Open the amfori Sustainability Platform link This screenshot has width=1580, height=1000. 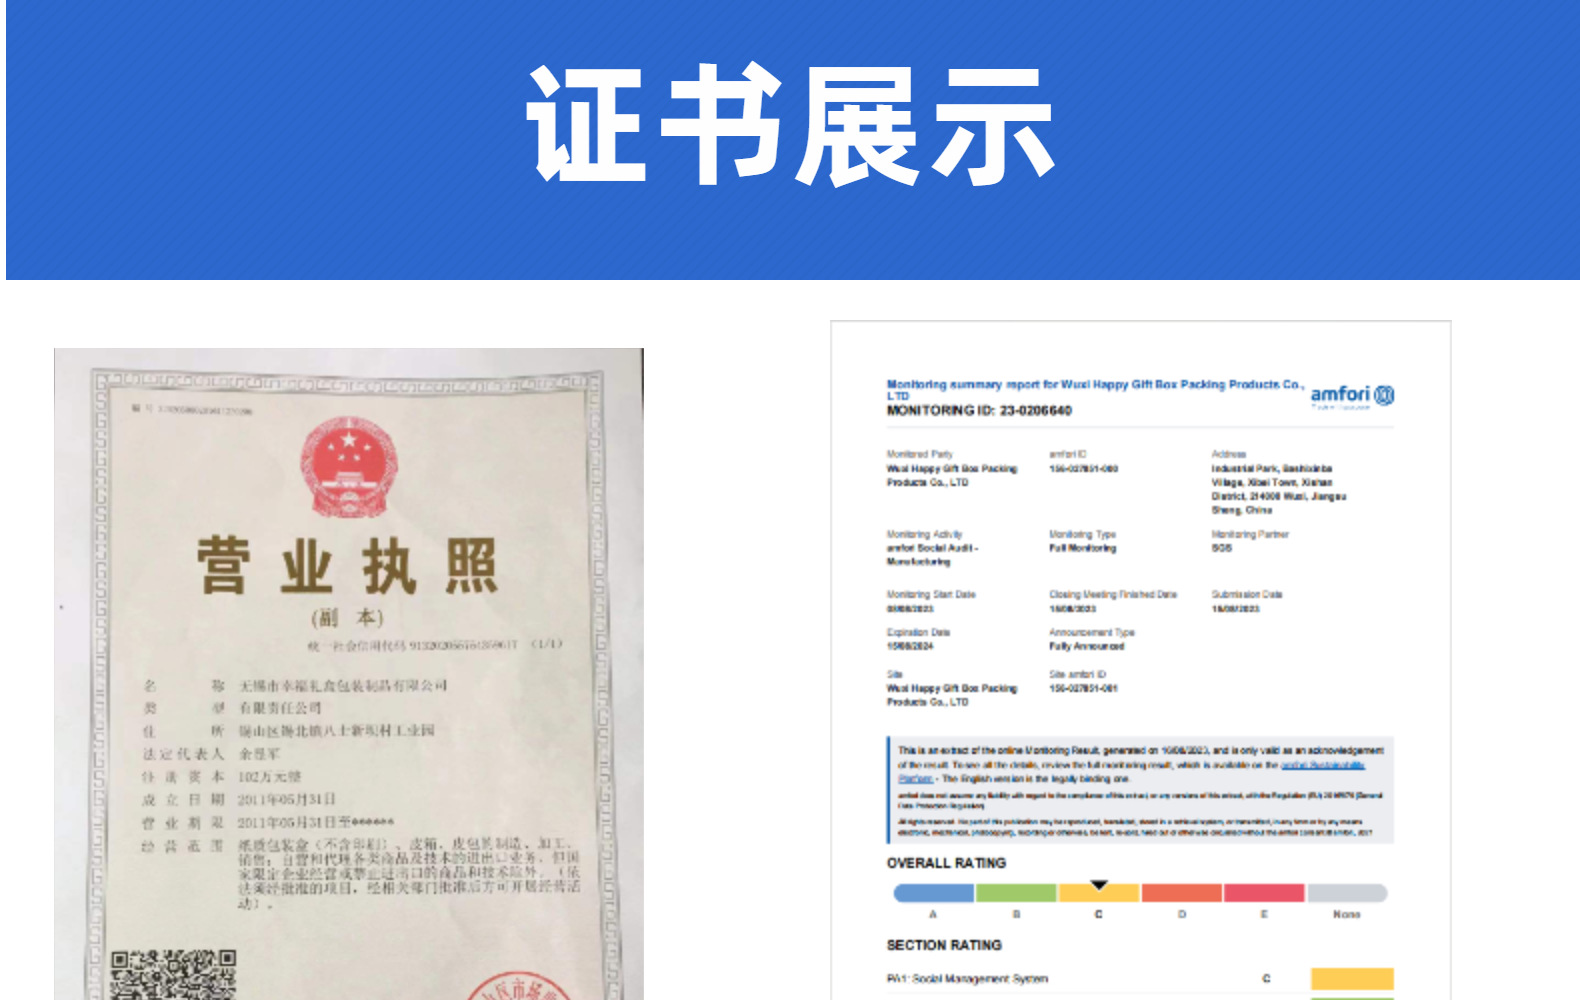tap(1322, 765)
